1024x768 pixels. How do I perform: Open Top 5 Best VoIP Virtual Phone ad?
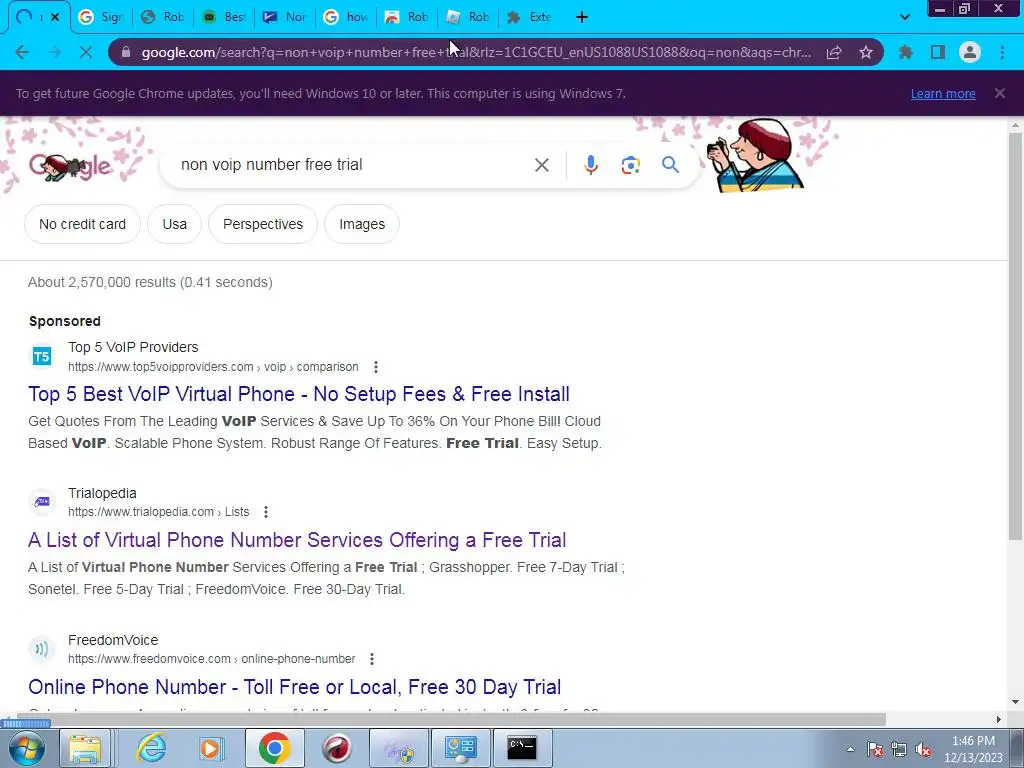[x=298, y=394]
